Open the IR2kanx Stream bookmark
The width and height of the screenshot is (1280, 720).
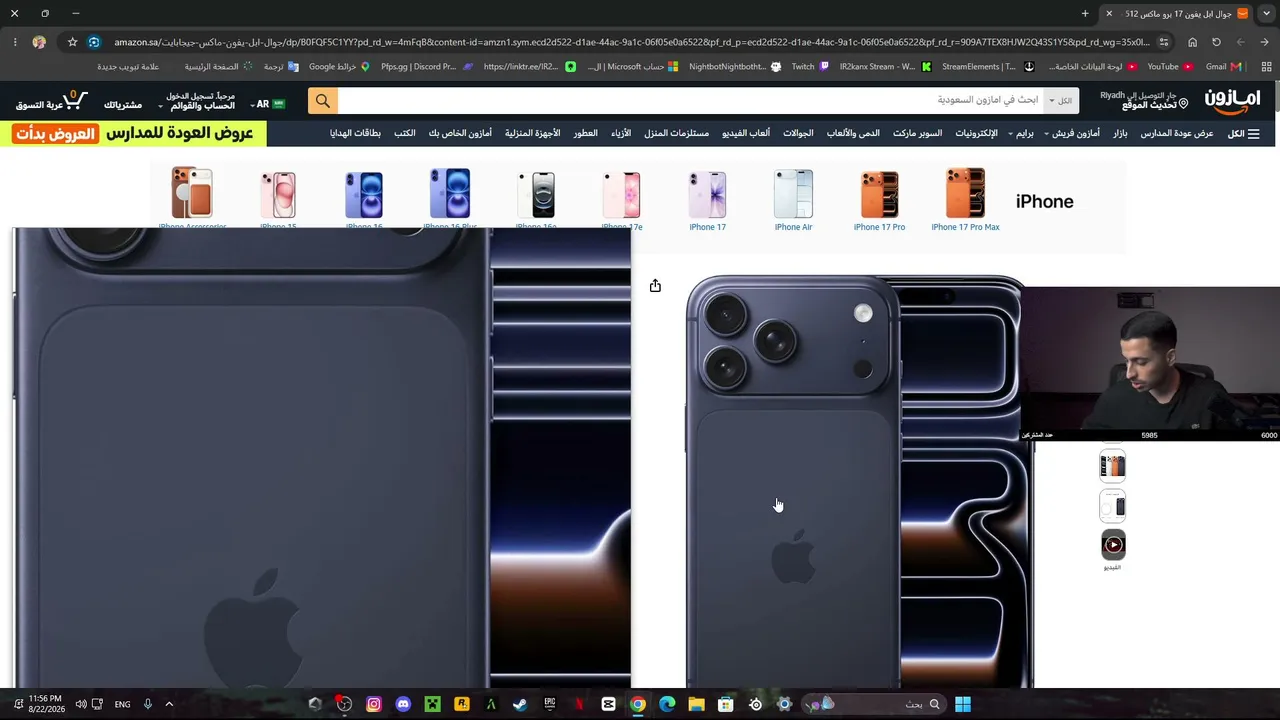coord(885,67)
